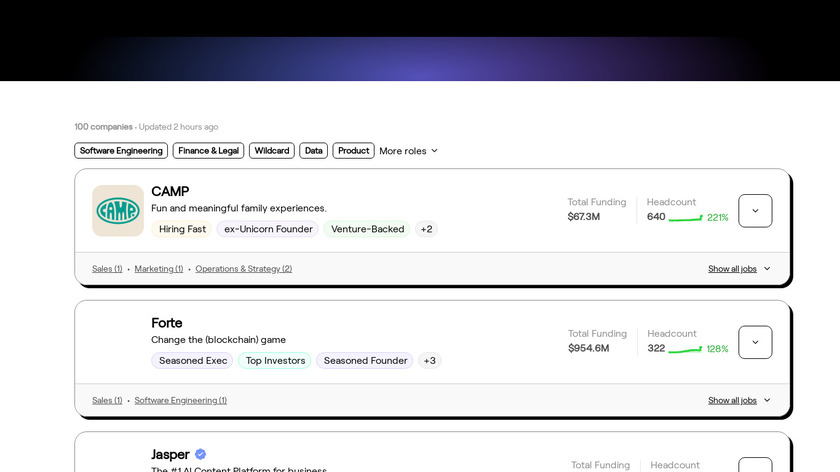This screenshot has height=472, width=840.
Task: Show Forte's +3 additional tags
Action: [430, 361]
